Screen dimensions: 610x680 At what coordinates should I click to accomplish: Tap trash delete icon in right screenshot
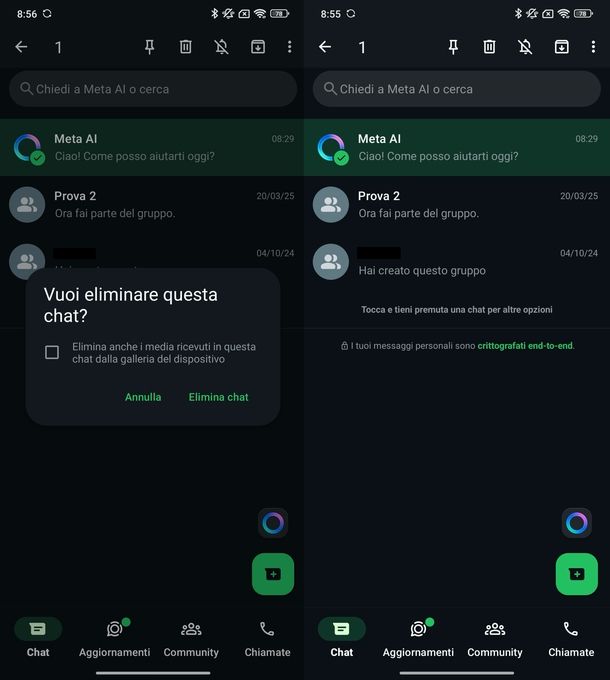coord(489,46)
